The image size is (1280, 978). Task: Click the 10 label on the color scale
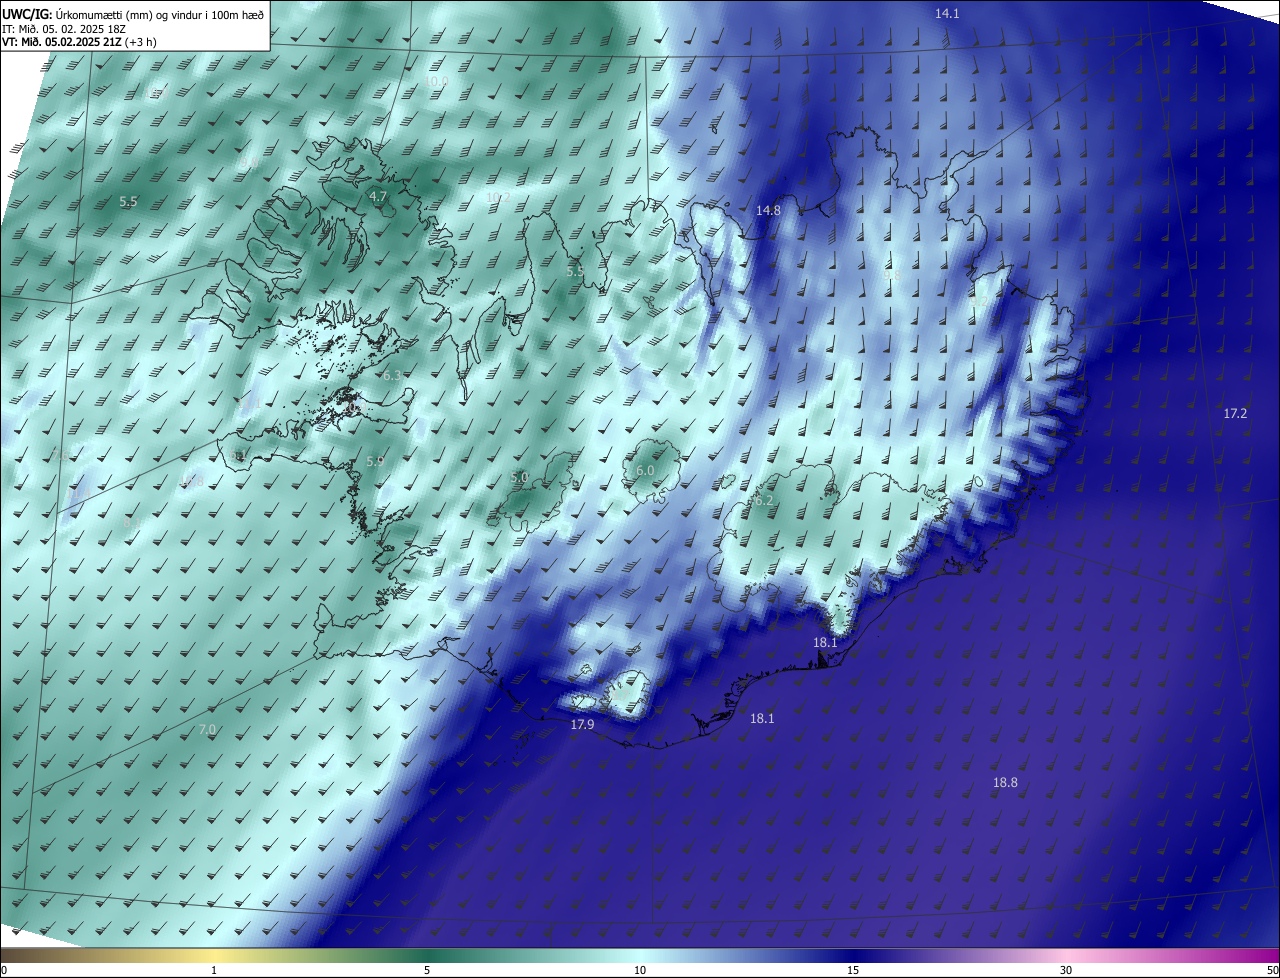640,970
